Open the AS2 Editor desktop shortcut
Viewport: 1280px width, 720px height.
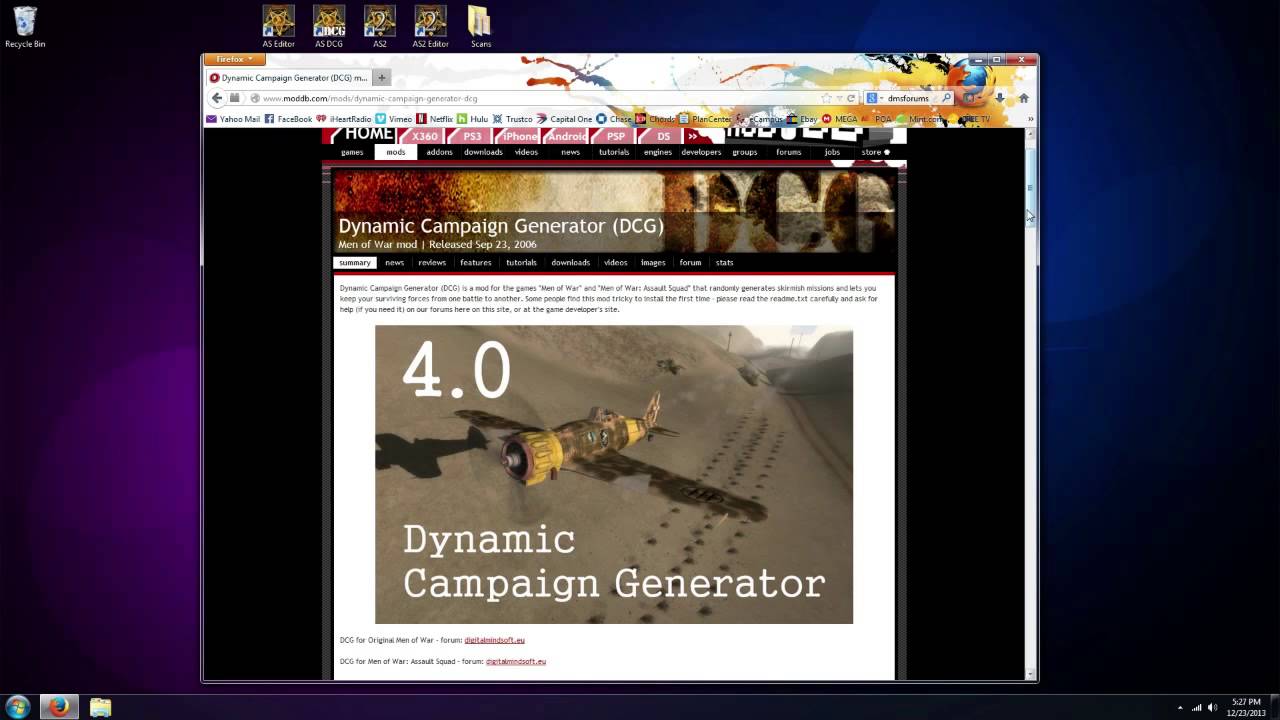[x=430, y=27]
